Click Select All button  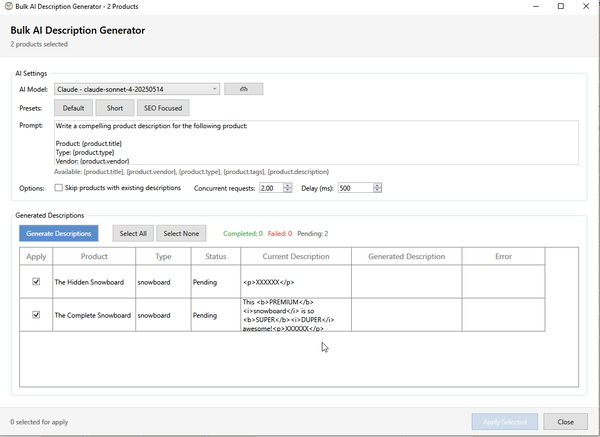click(x=133, y=233)
